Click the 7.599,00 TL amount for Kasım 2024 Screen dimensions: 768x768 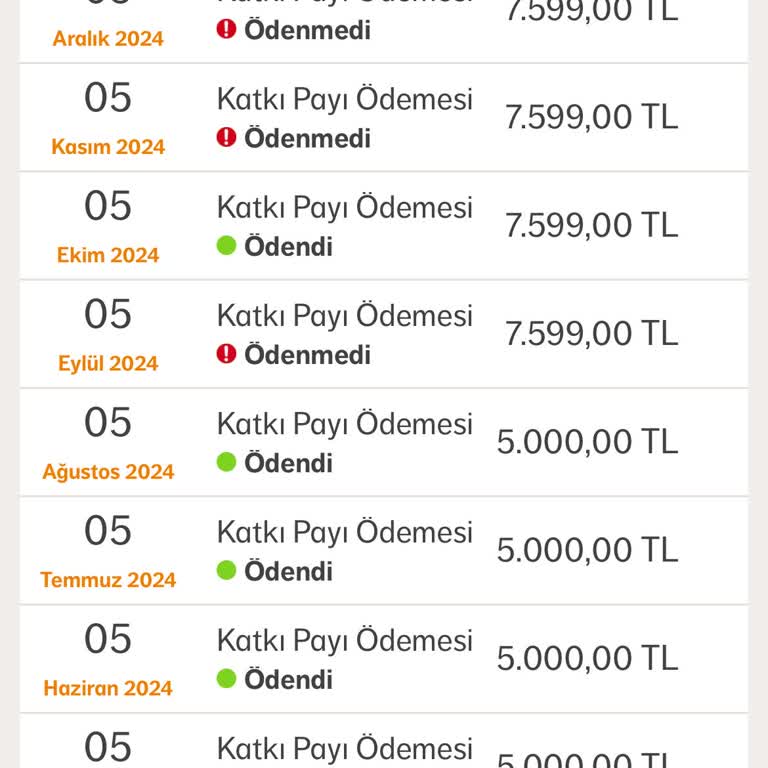point(591,117)
